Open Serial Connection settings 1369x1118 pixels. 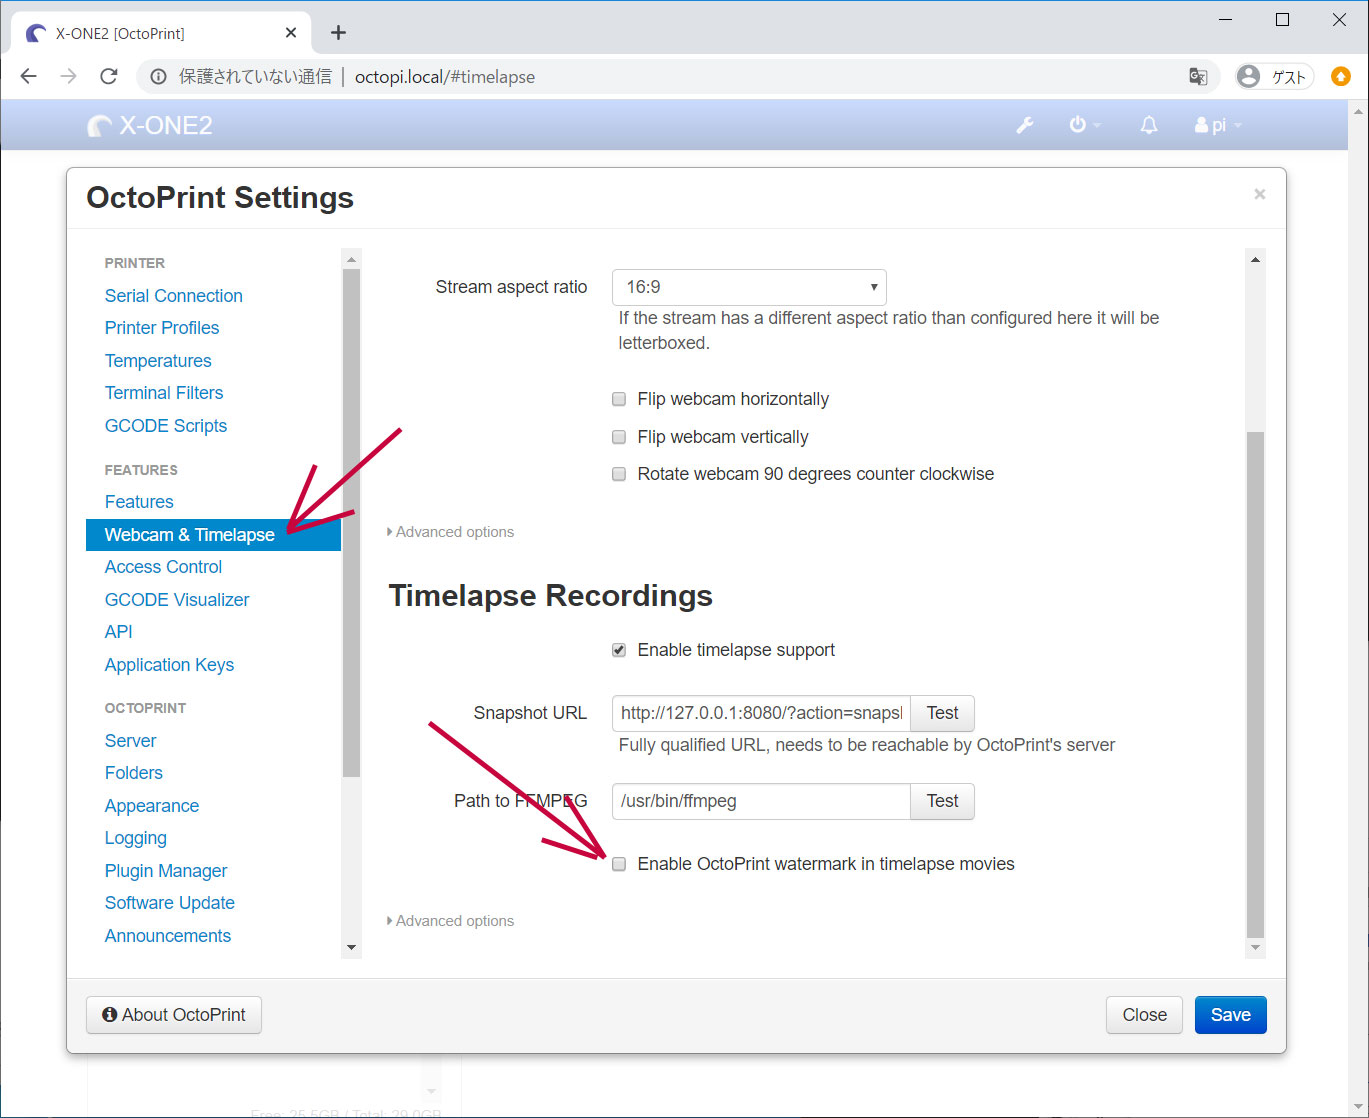[173, 296]
